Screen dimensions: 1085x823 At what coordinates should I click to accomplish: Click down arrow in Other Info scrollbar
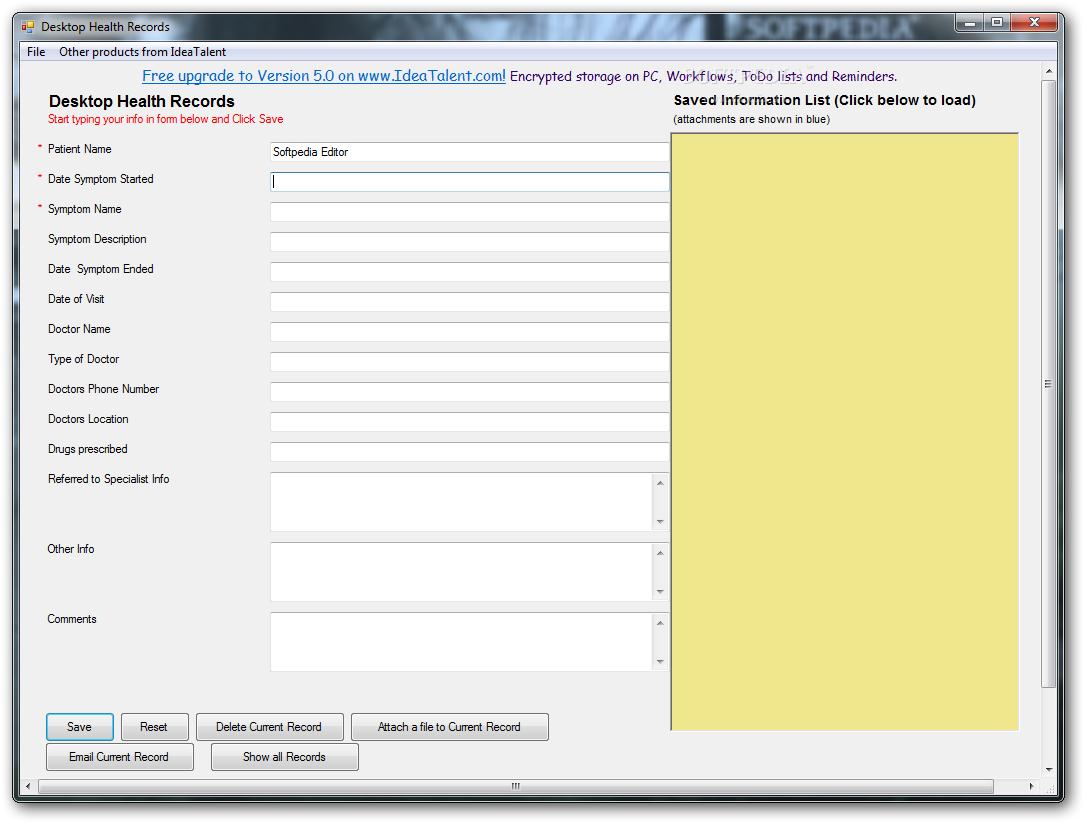tap(660, 592)
